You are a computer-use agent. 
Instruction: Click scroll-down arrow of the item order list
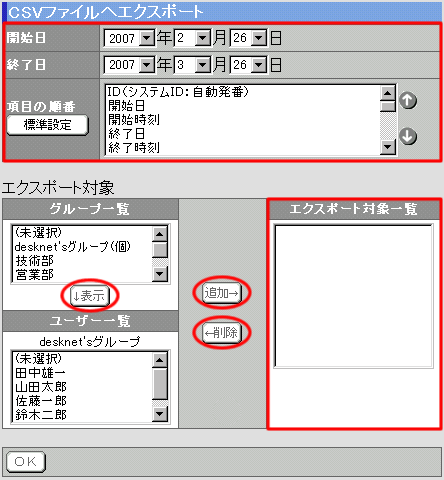tap(388, 147)
